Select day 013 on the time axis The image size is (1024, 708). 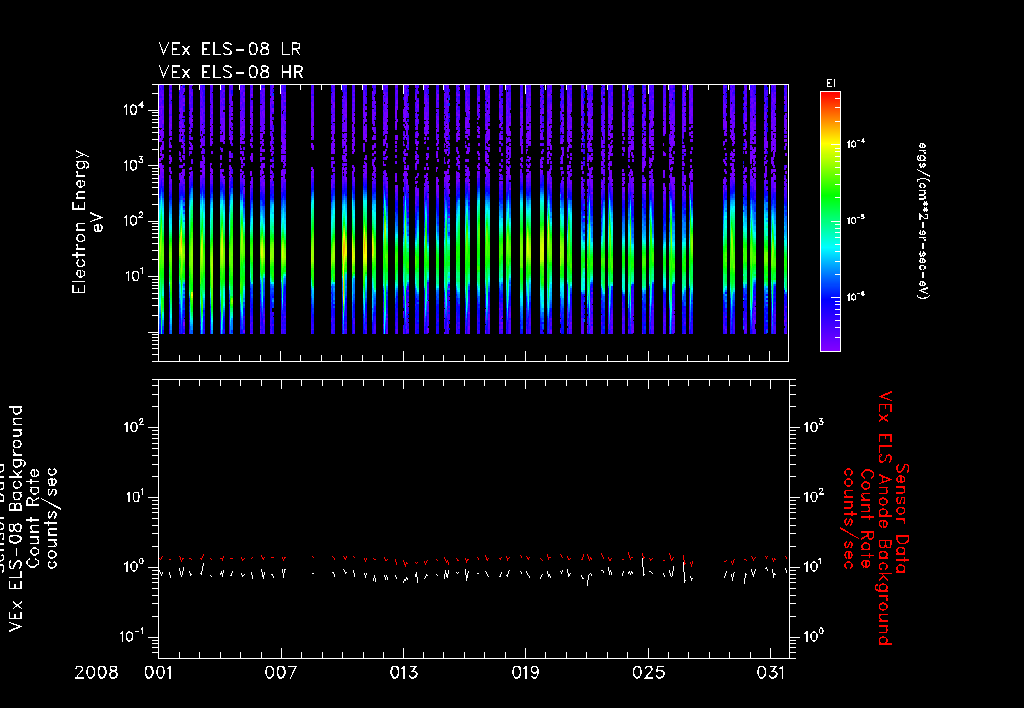point(404,671)
